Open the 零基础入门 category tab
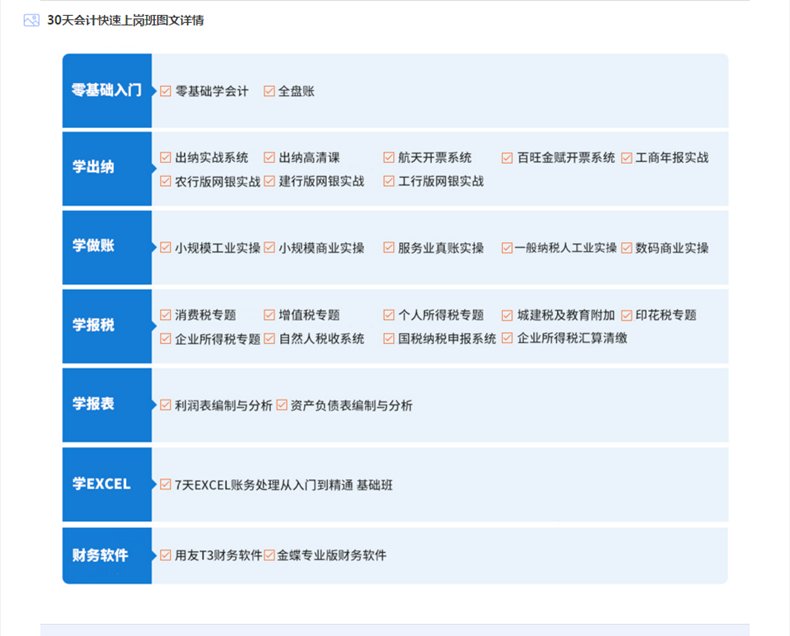Screen dimensions: 790x636 click(x=107, y=91)
